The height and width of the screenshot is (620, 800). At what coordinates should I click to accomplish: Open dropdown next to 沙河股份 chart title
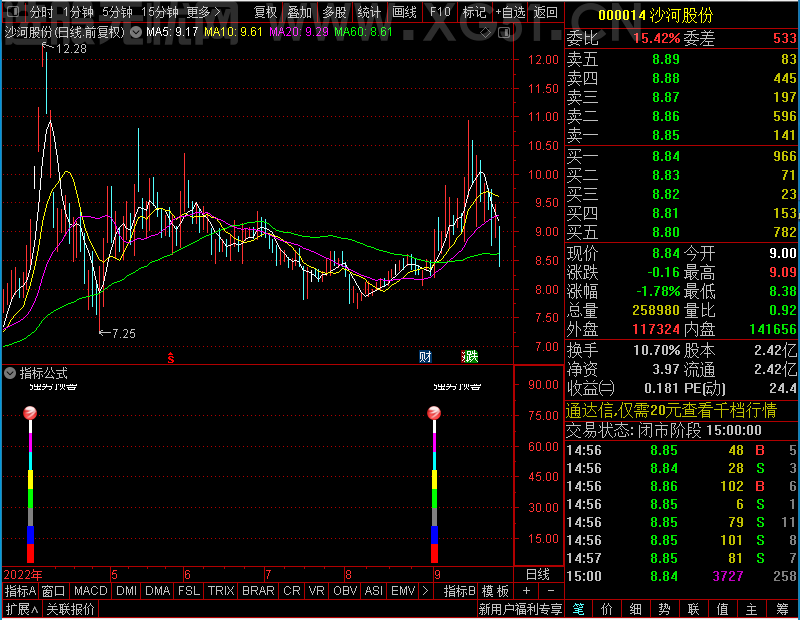(136, 33)
